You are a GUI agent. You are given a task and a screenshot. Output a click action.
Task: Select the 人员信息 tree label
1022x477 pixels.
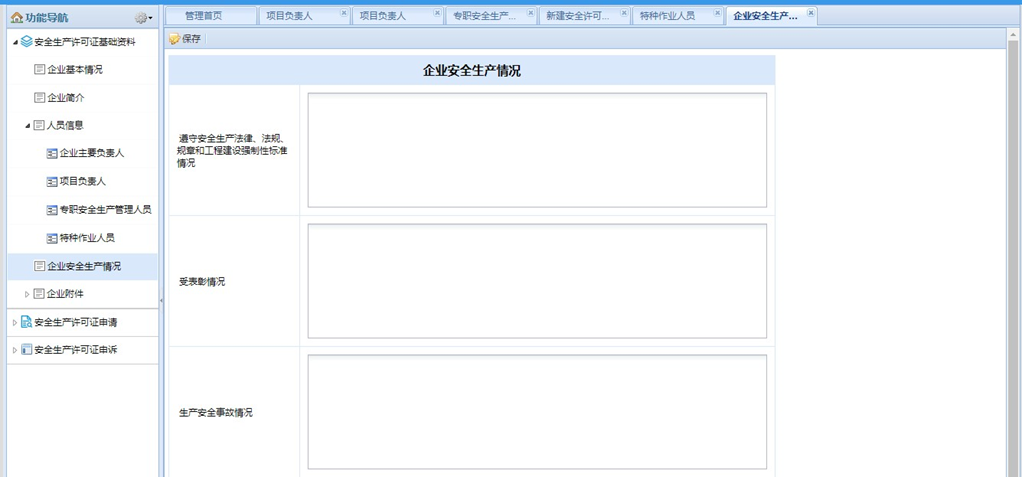[x=65, y=125]
